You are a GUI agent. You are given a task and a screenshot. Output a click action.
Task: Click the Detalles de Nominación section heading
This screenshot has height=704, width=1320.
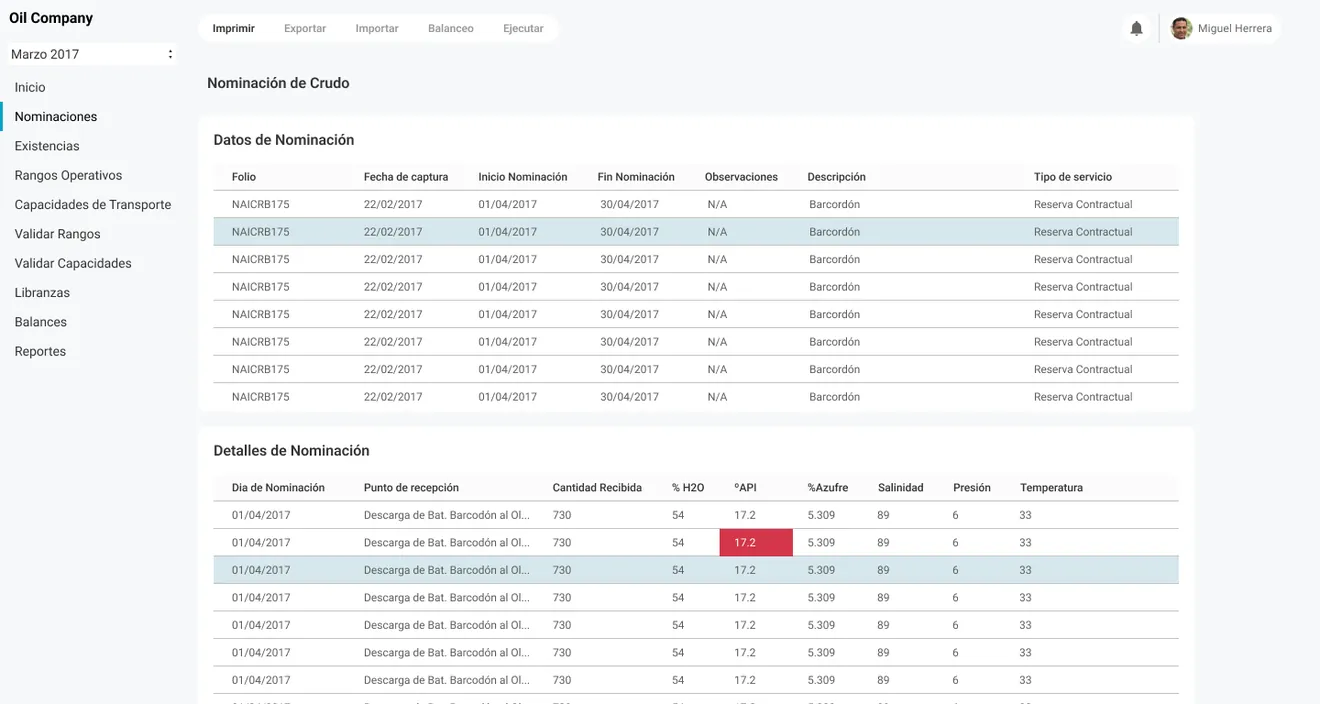tap(291, 451)
